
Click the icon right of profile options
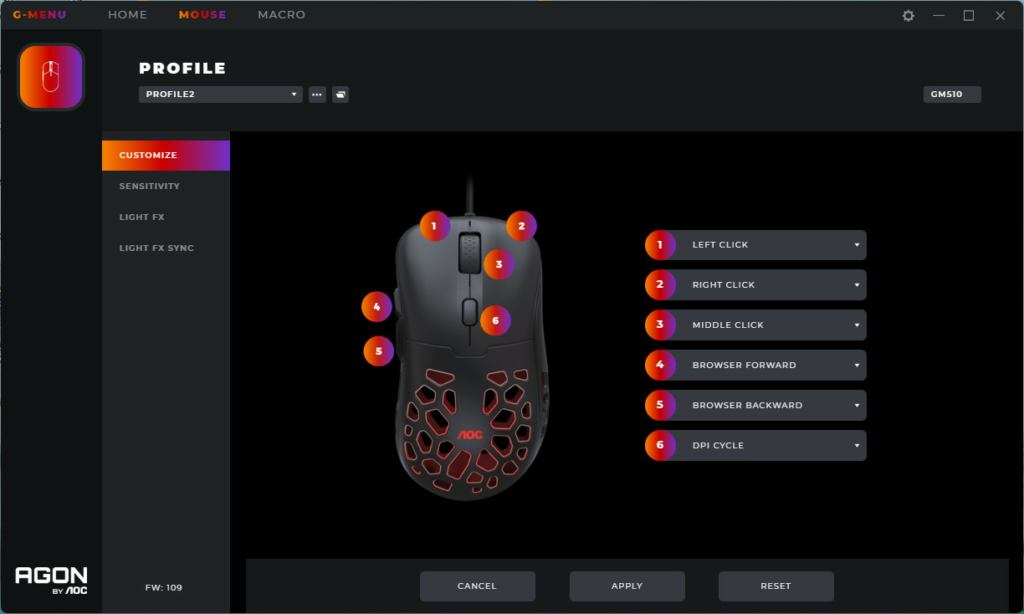click(340, 95)
